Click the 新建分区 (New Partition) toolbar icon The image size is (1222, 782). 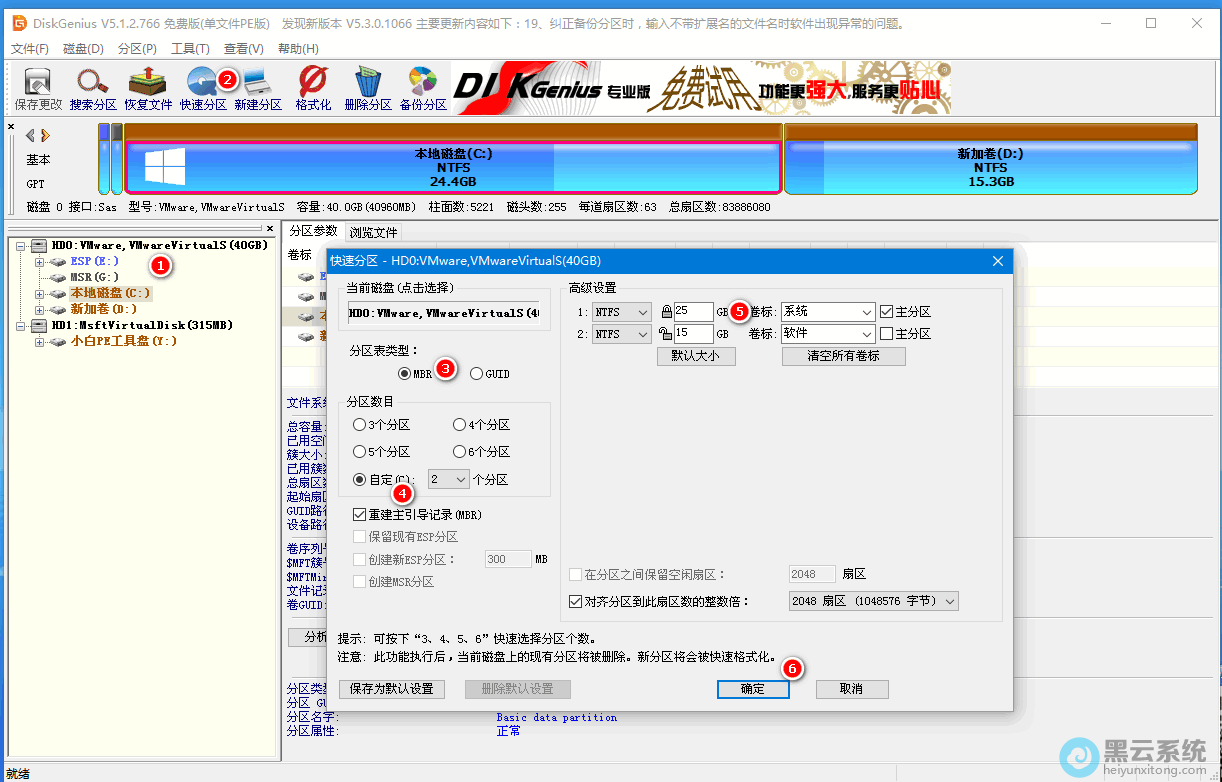tap(258, 87)
